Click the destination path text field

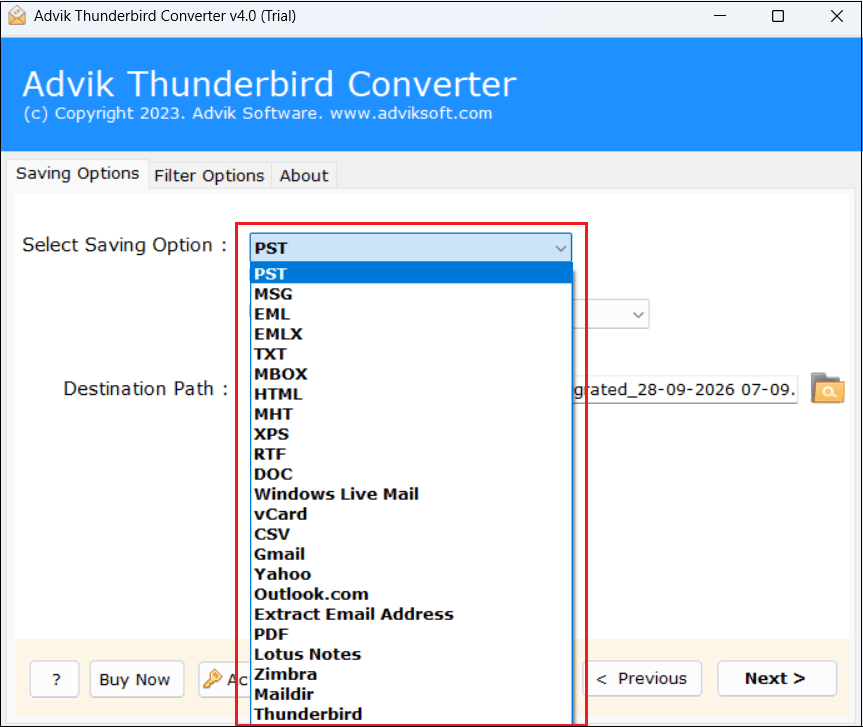coord(685,390)
